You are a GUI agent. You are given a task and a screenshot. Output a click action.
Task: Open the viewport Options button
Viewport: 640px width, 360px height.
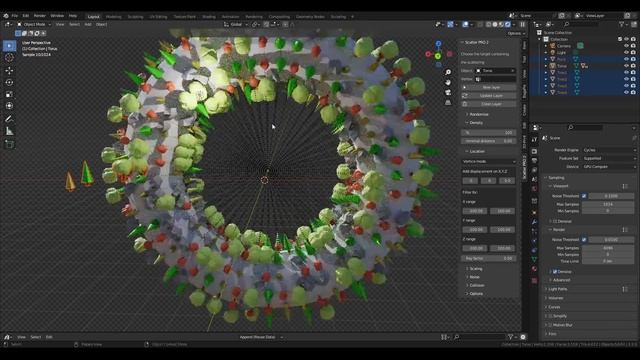515,33
